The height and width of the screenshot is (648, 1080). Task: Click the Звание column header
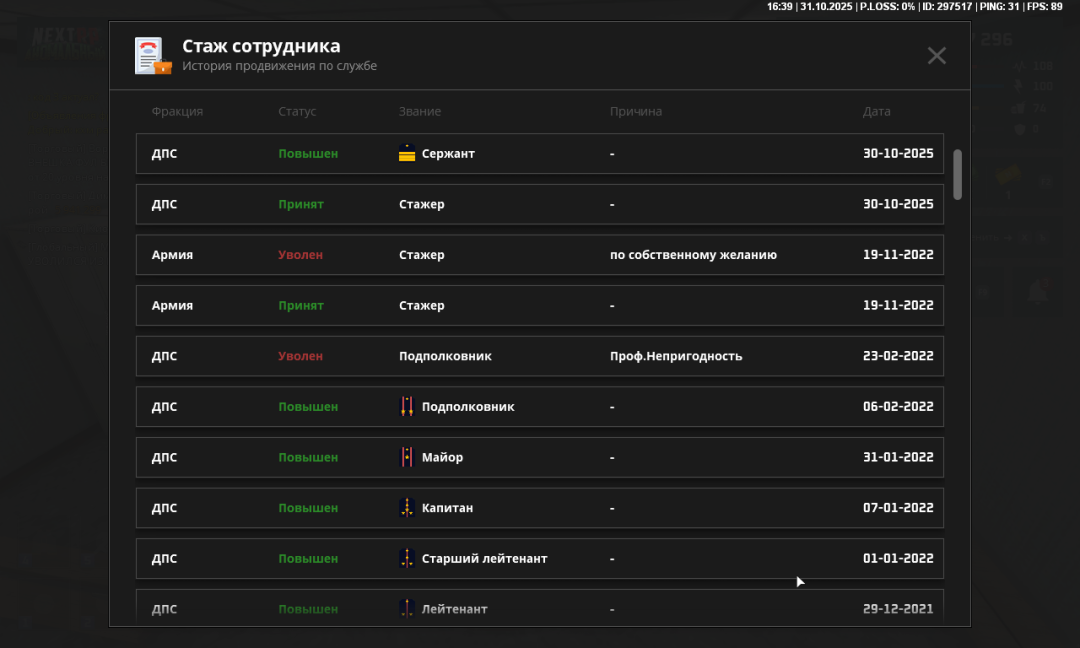tap(420, 112)
